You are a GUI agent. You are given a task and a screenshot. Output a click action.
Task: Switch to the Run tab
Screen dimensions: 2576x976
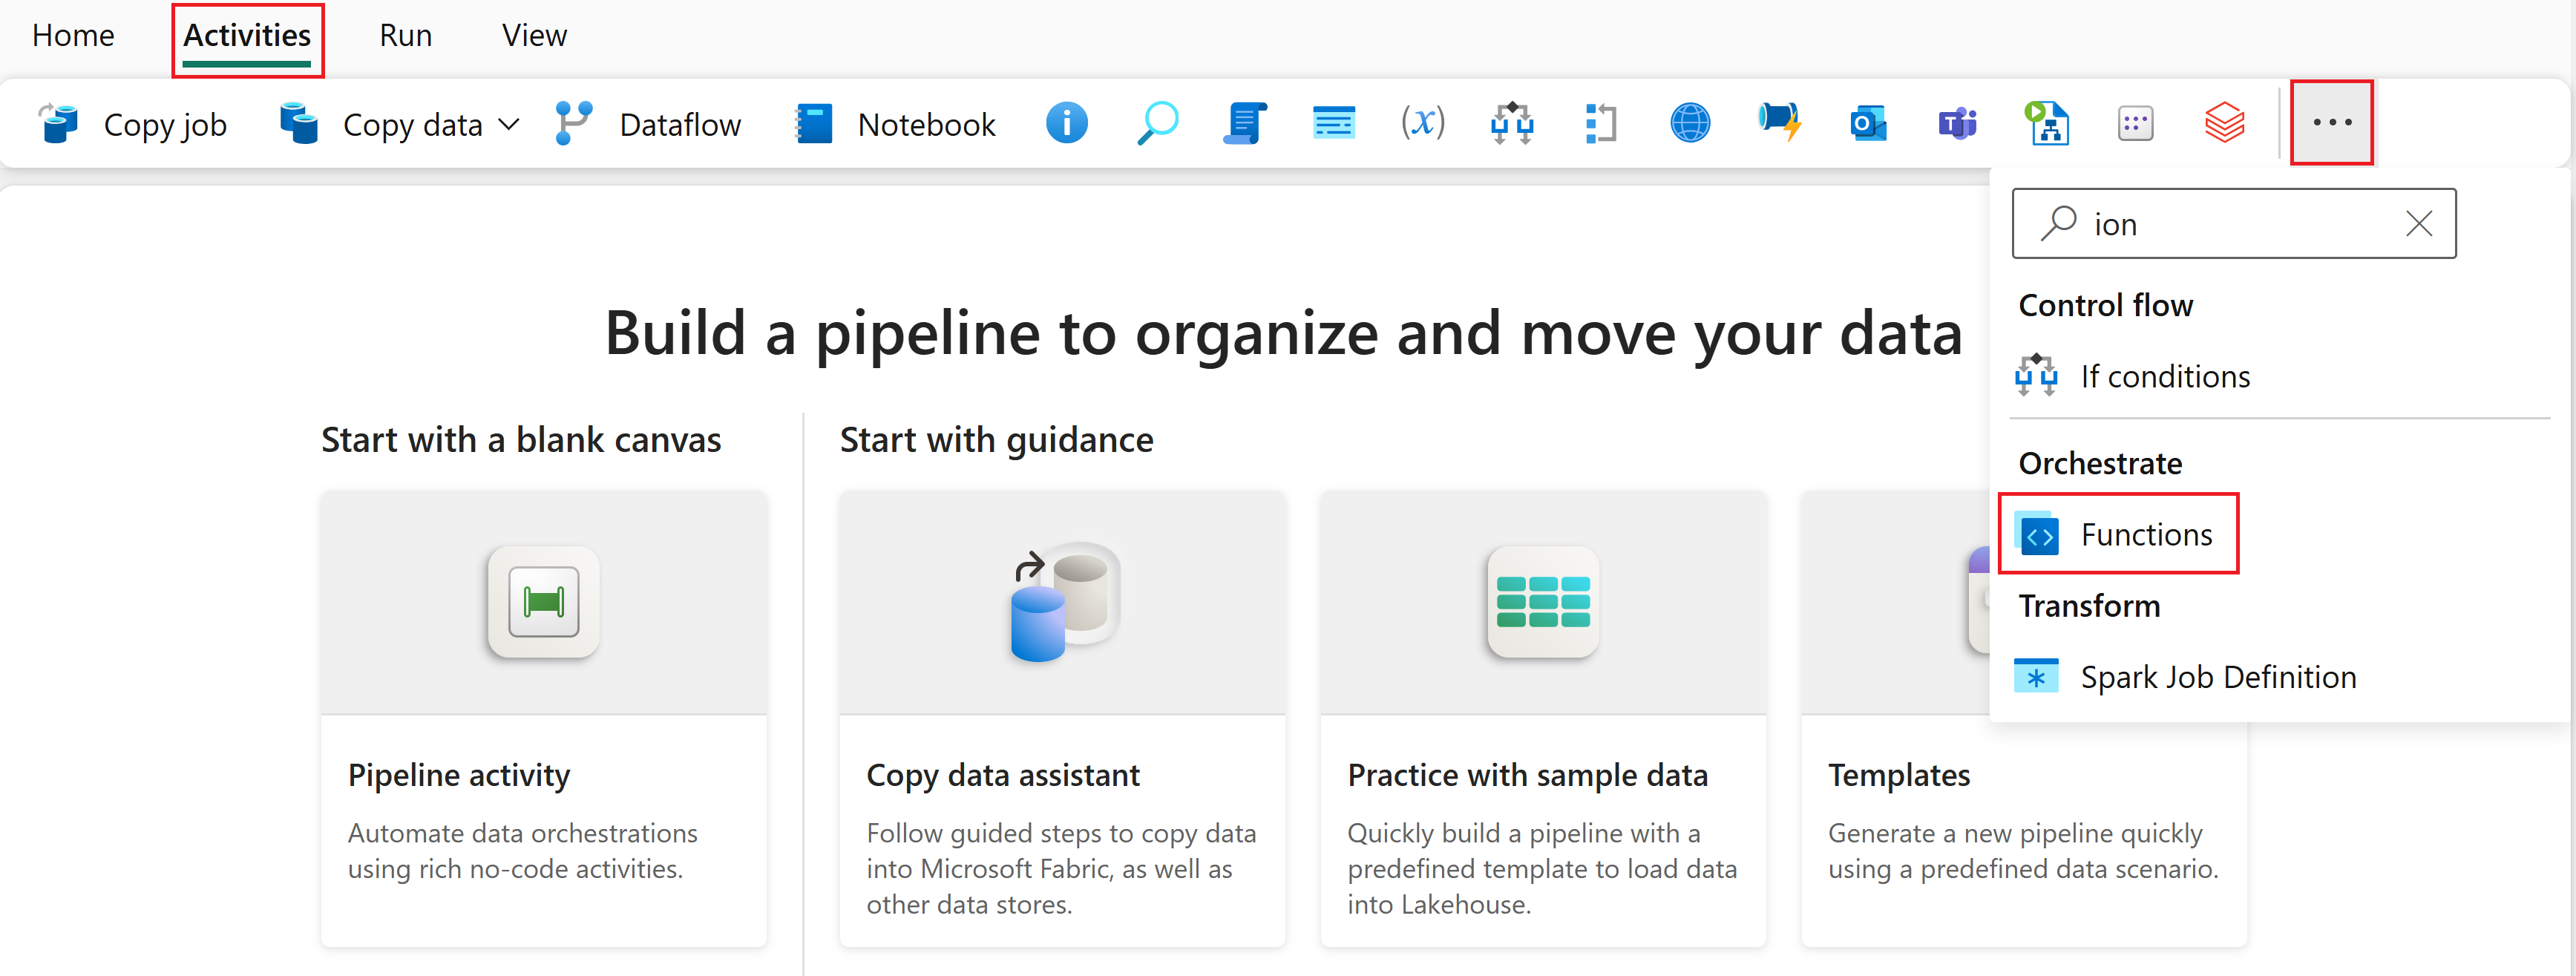(x=405, y=36)
